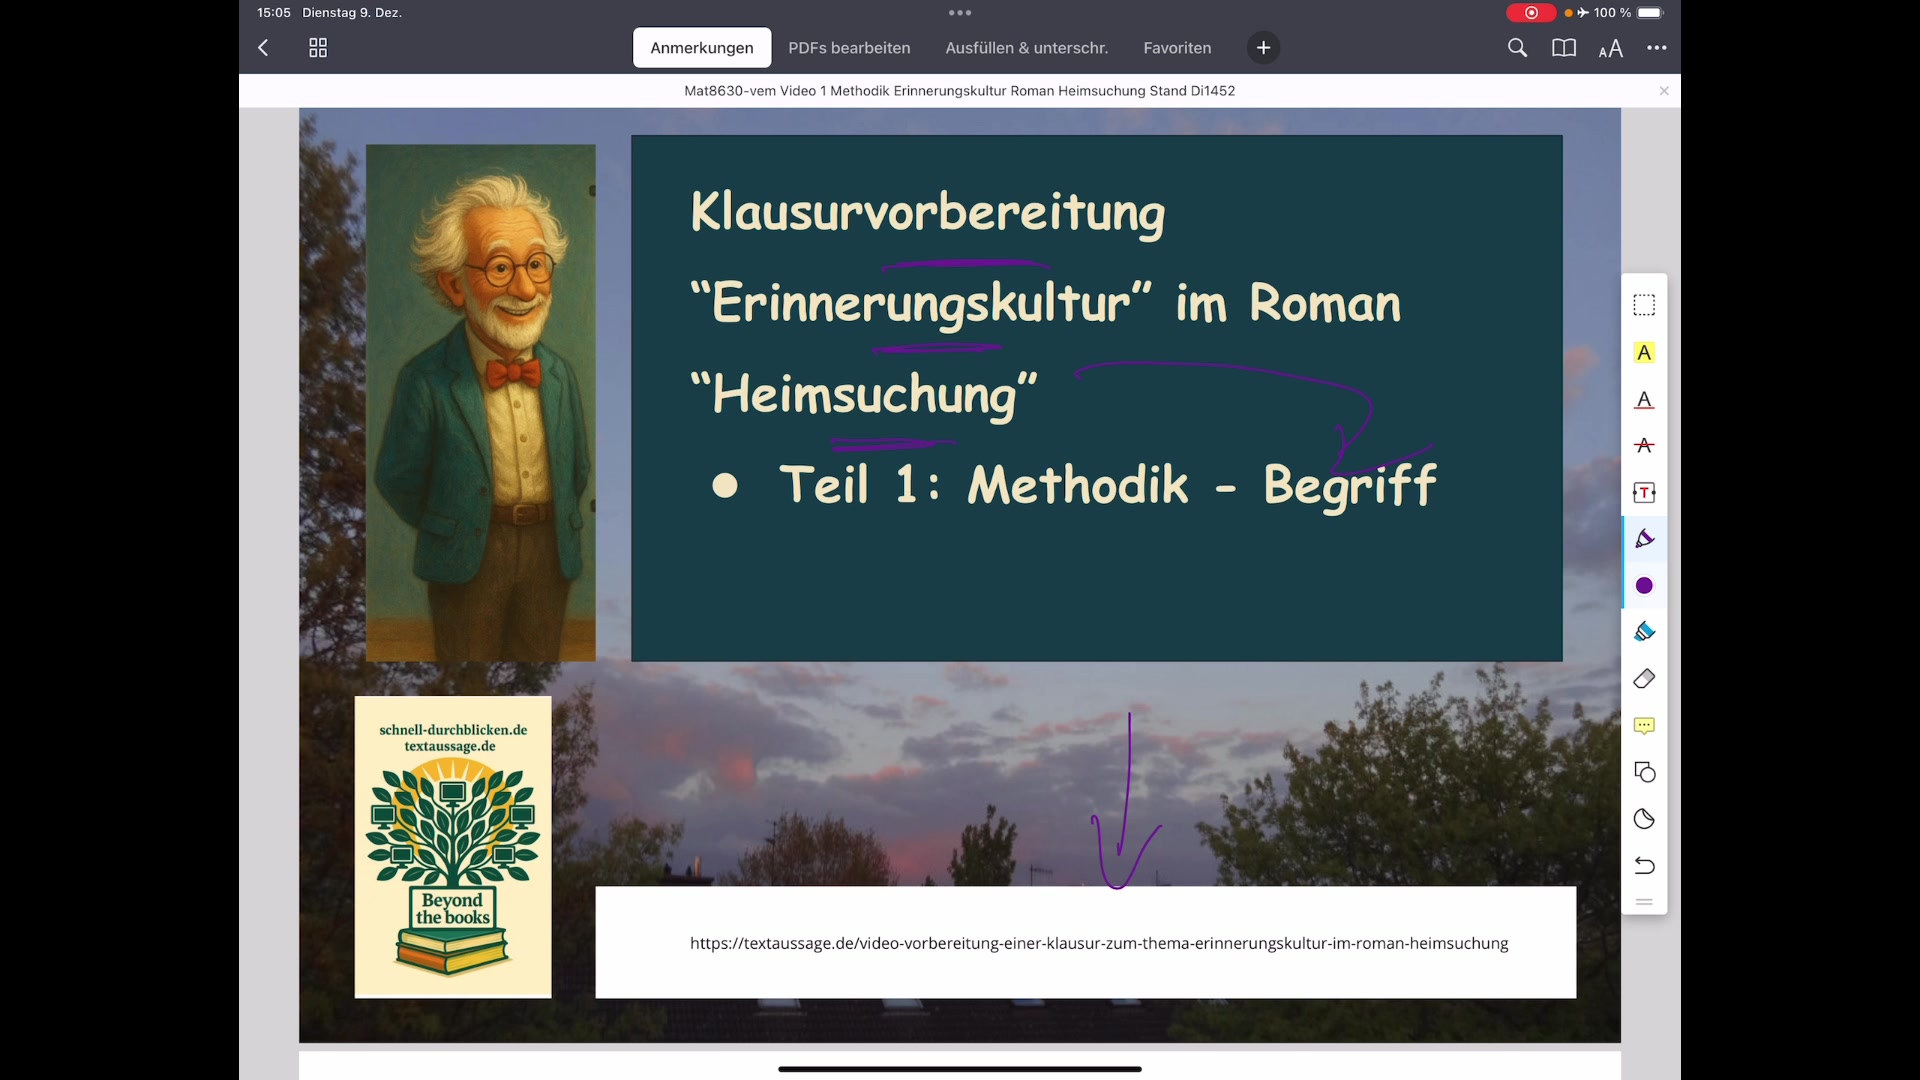Choose the strikethrough annotation tool

click(x=1644, y=446)
